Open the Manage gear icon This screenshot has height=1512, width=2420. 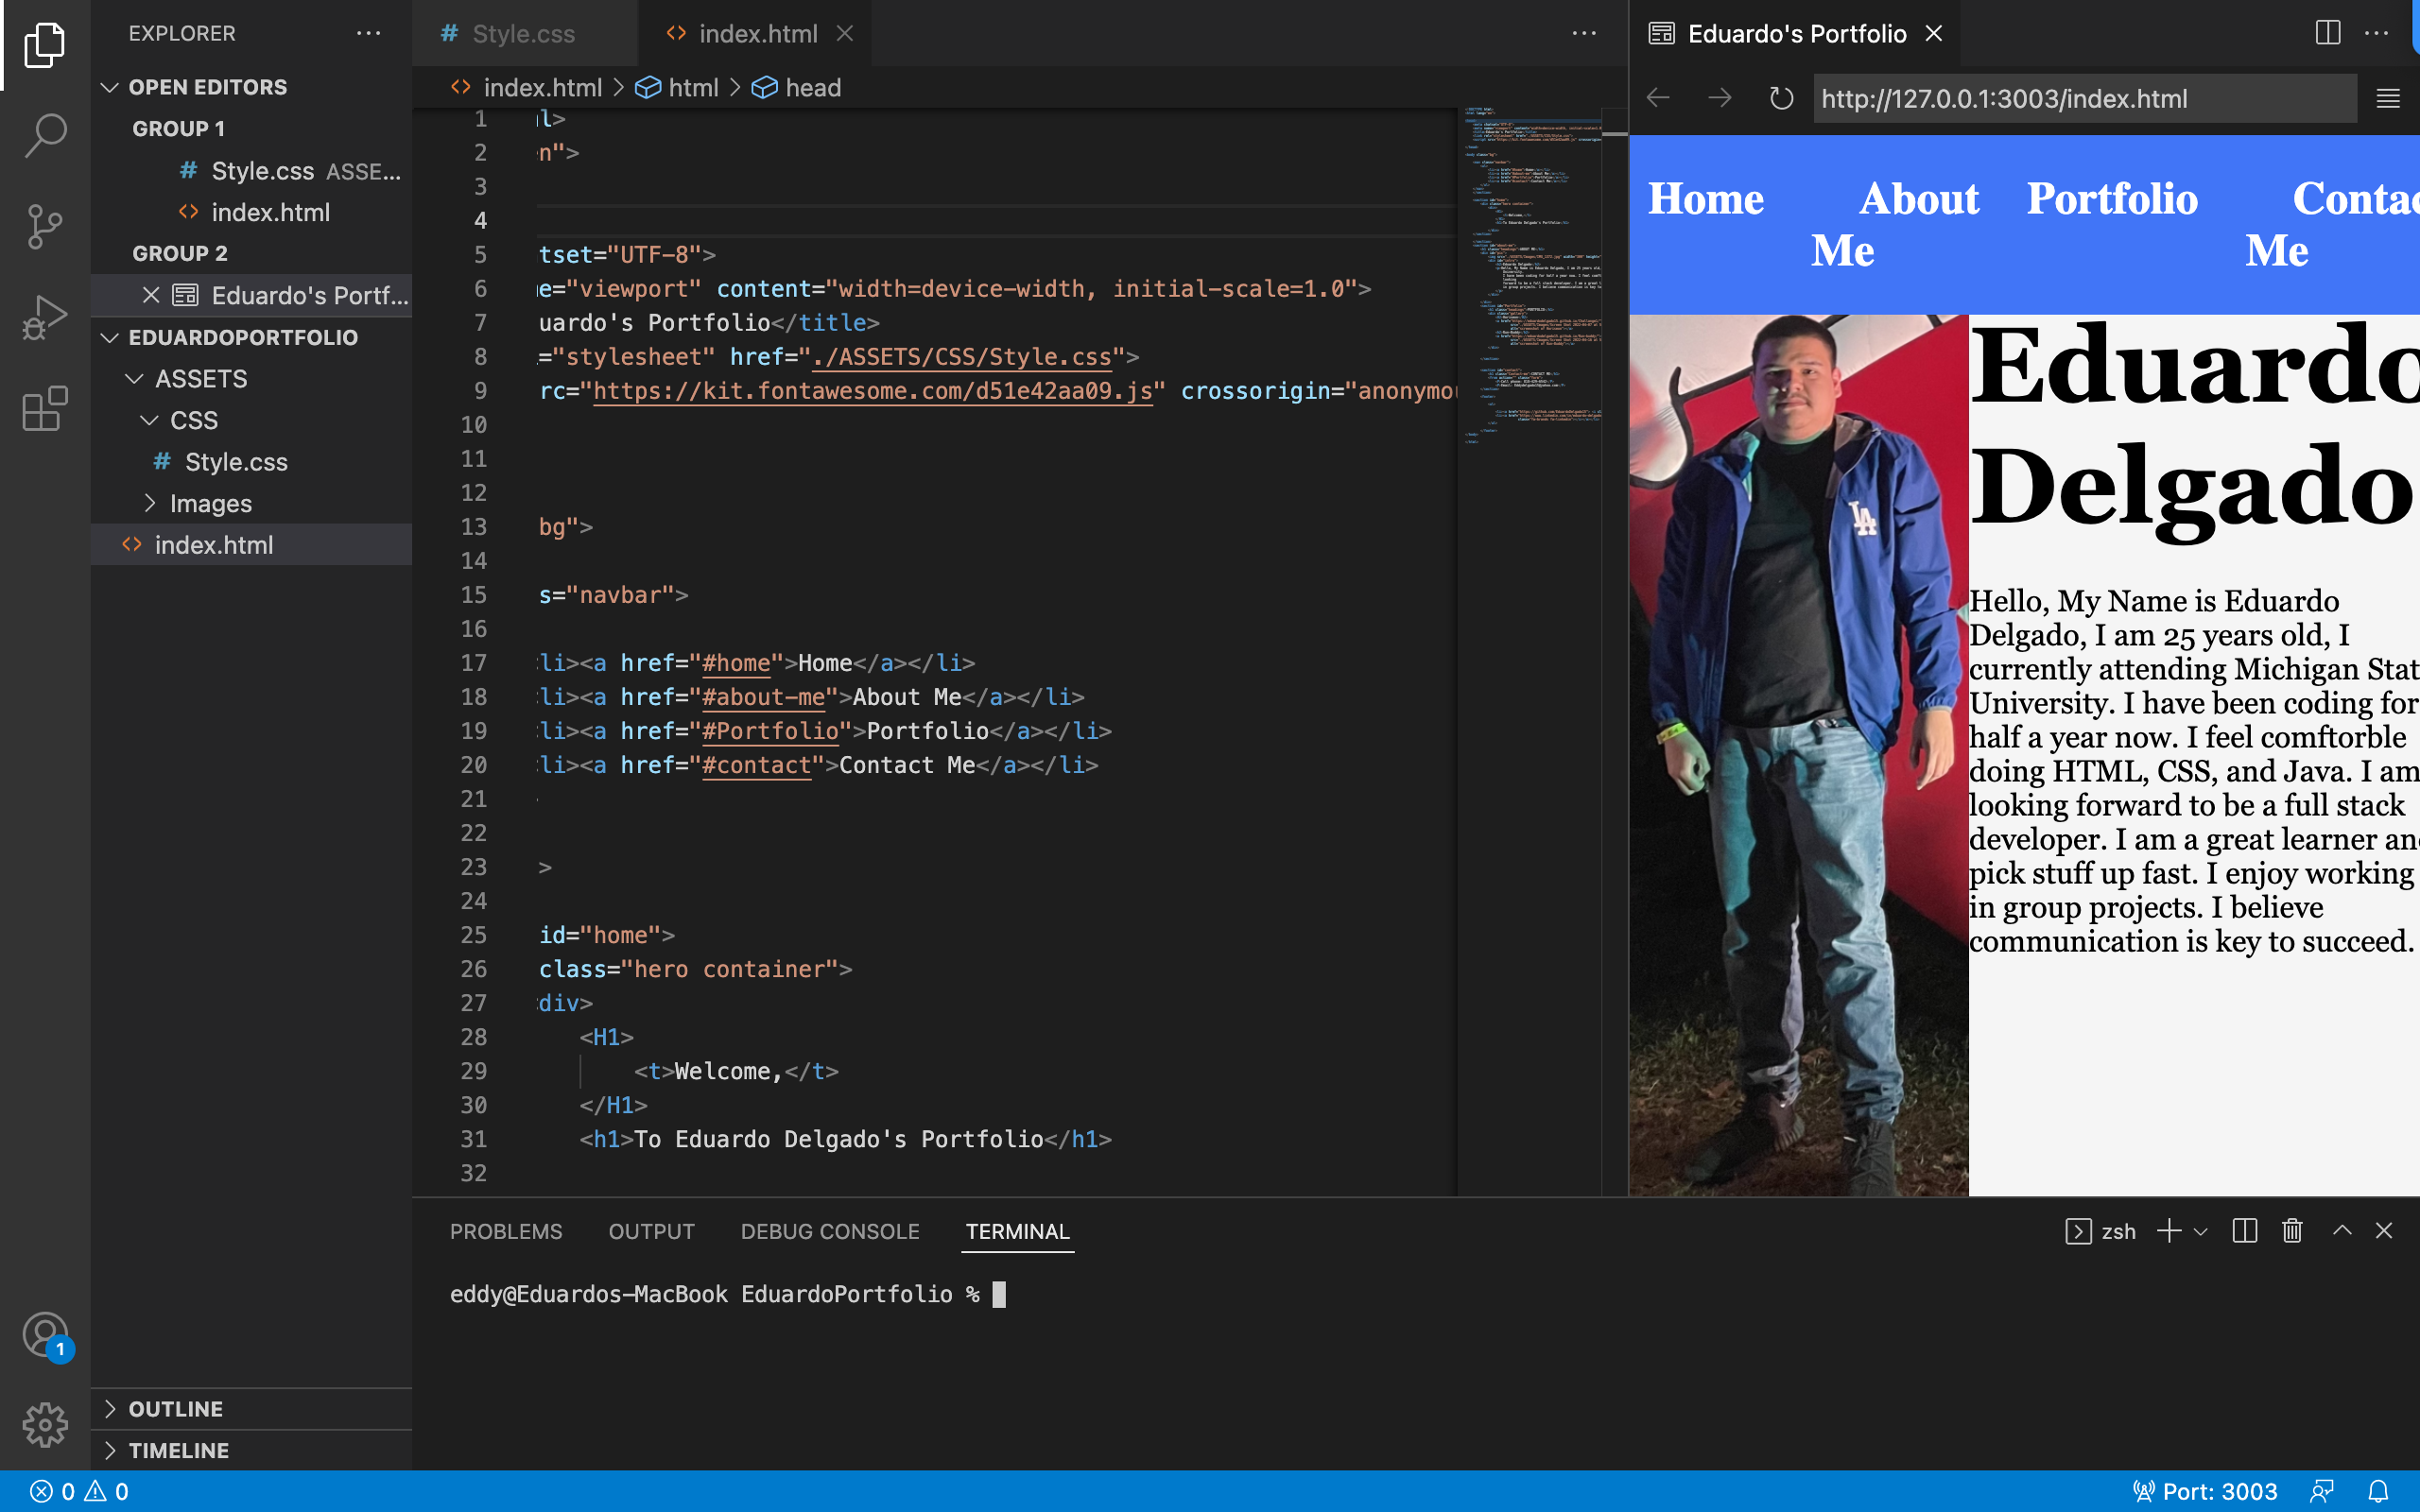pos(44,1424)
